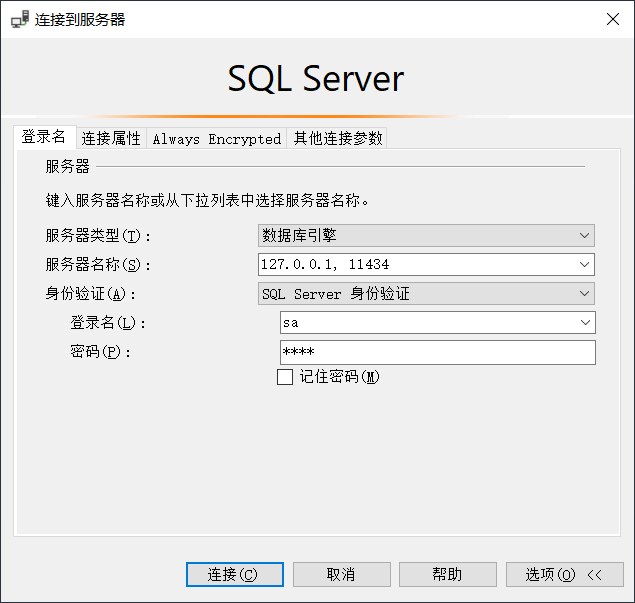This screenshot has width=635, height=603.
Task: Enable the 记住密码 checkbox
Action: pyautogui.click(x=285, y=377)
